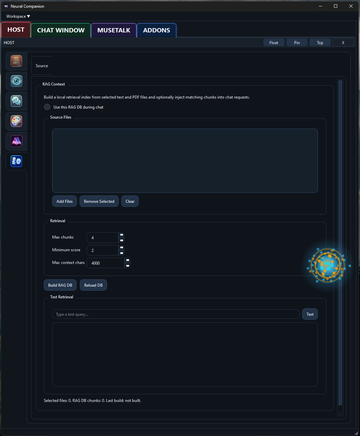Viewport: 360px width, 436px height.
Task: Decrease the Minimum score value
Action: 122,253
